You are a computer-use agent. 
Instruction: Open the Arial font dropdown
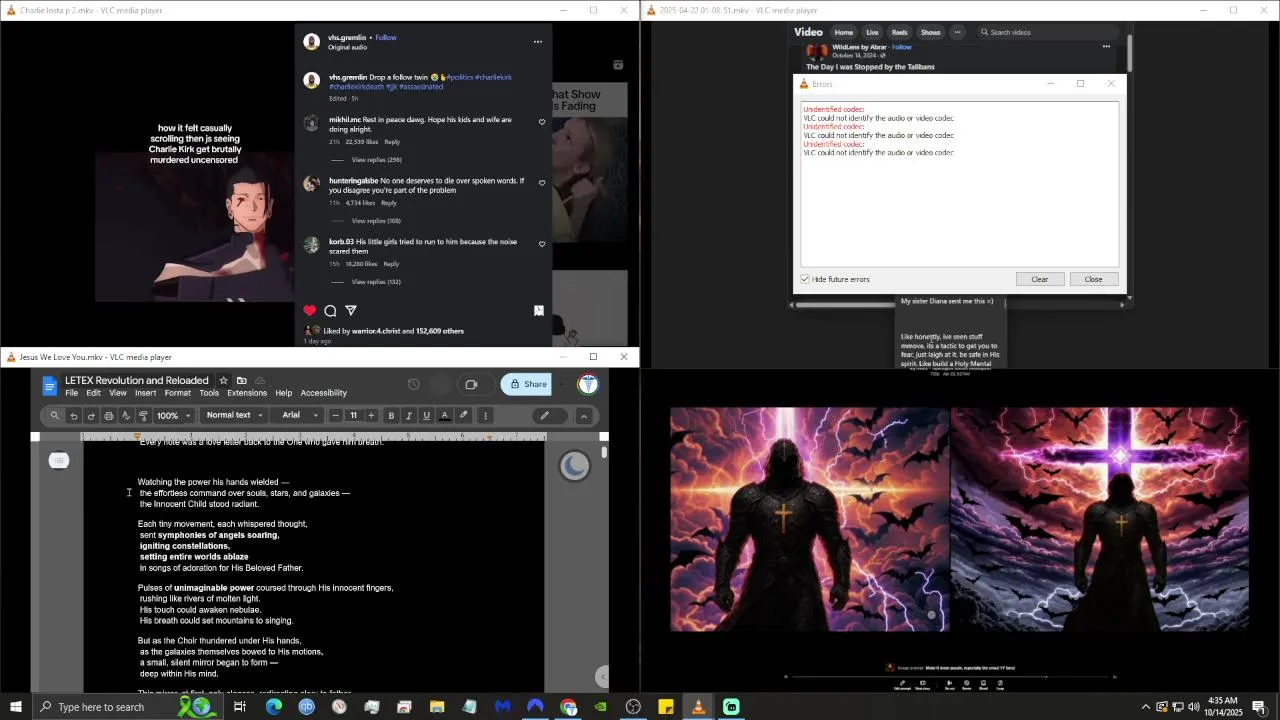(x=298, y=415)
